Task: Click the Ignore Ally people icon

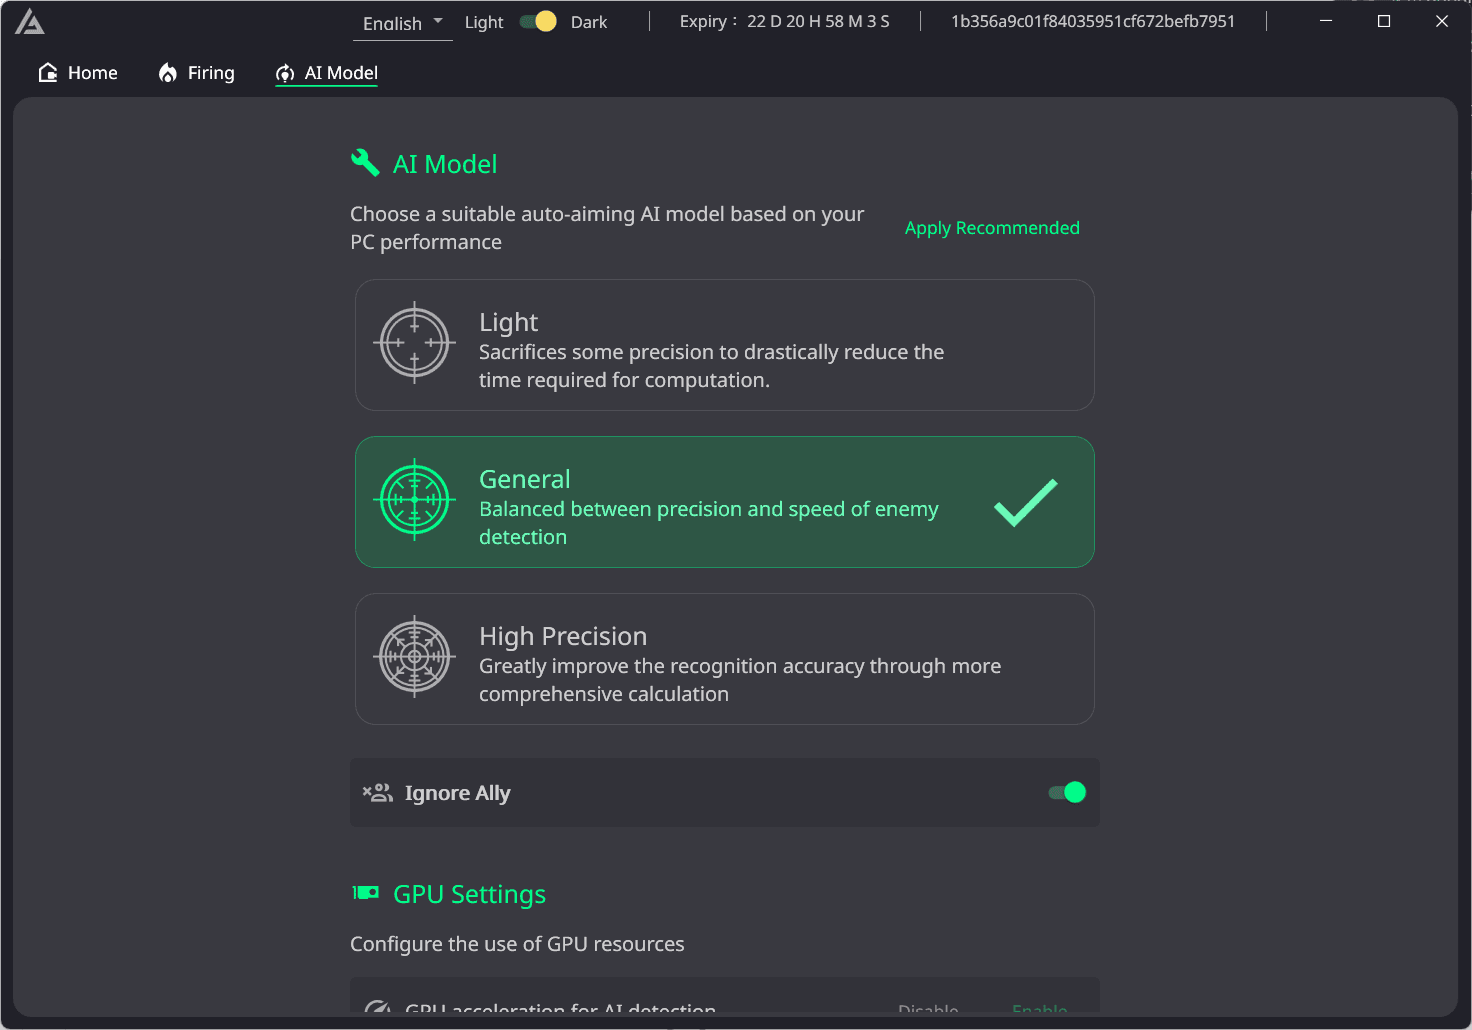Action: pos(378,793)
